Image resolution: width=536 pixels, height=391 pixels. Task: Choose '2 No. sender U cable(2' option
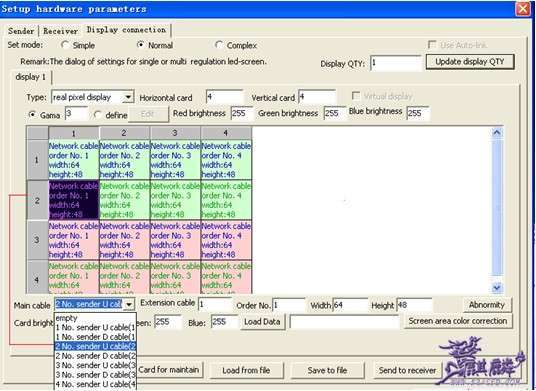point(95,346)
